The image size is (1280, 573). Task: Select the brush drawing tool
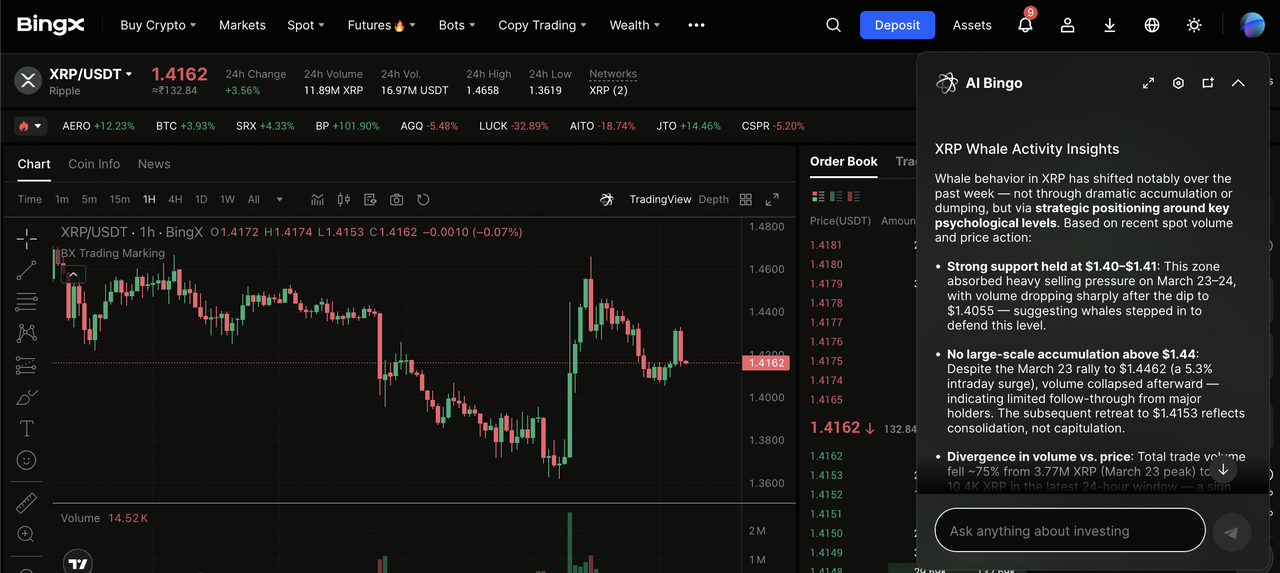click(x=27, y=397)
